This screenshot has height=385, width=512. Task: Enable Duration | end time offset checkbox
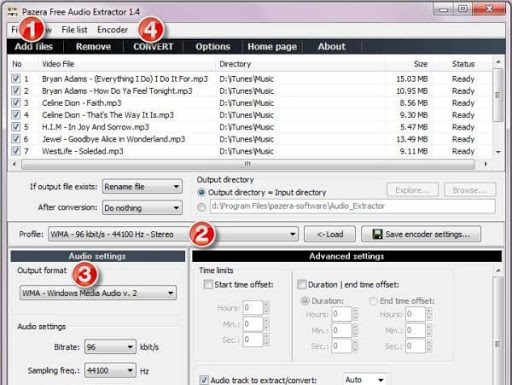click(302, 284)
